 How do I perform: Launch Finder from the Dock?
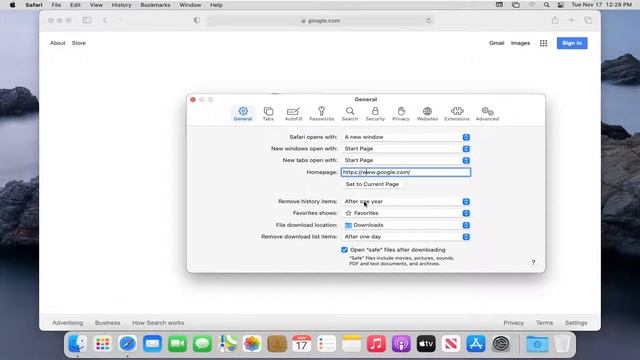[77, 344]
